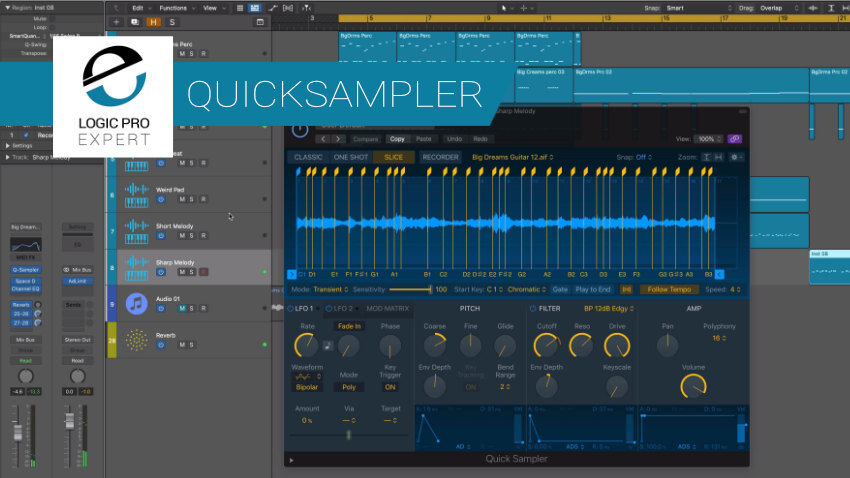Screen dimensions: 850x478
Task: Open the LFO Waveform selector
Action: (x=307, y=377)
